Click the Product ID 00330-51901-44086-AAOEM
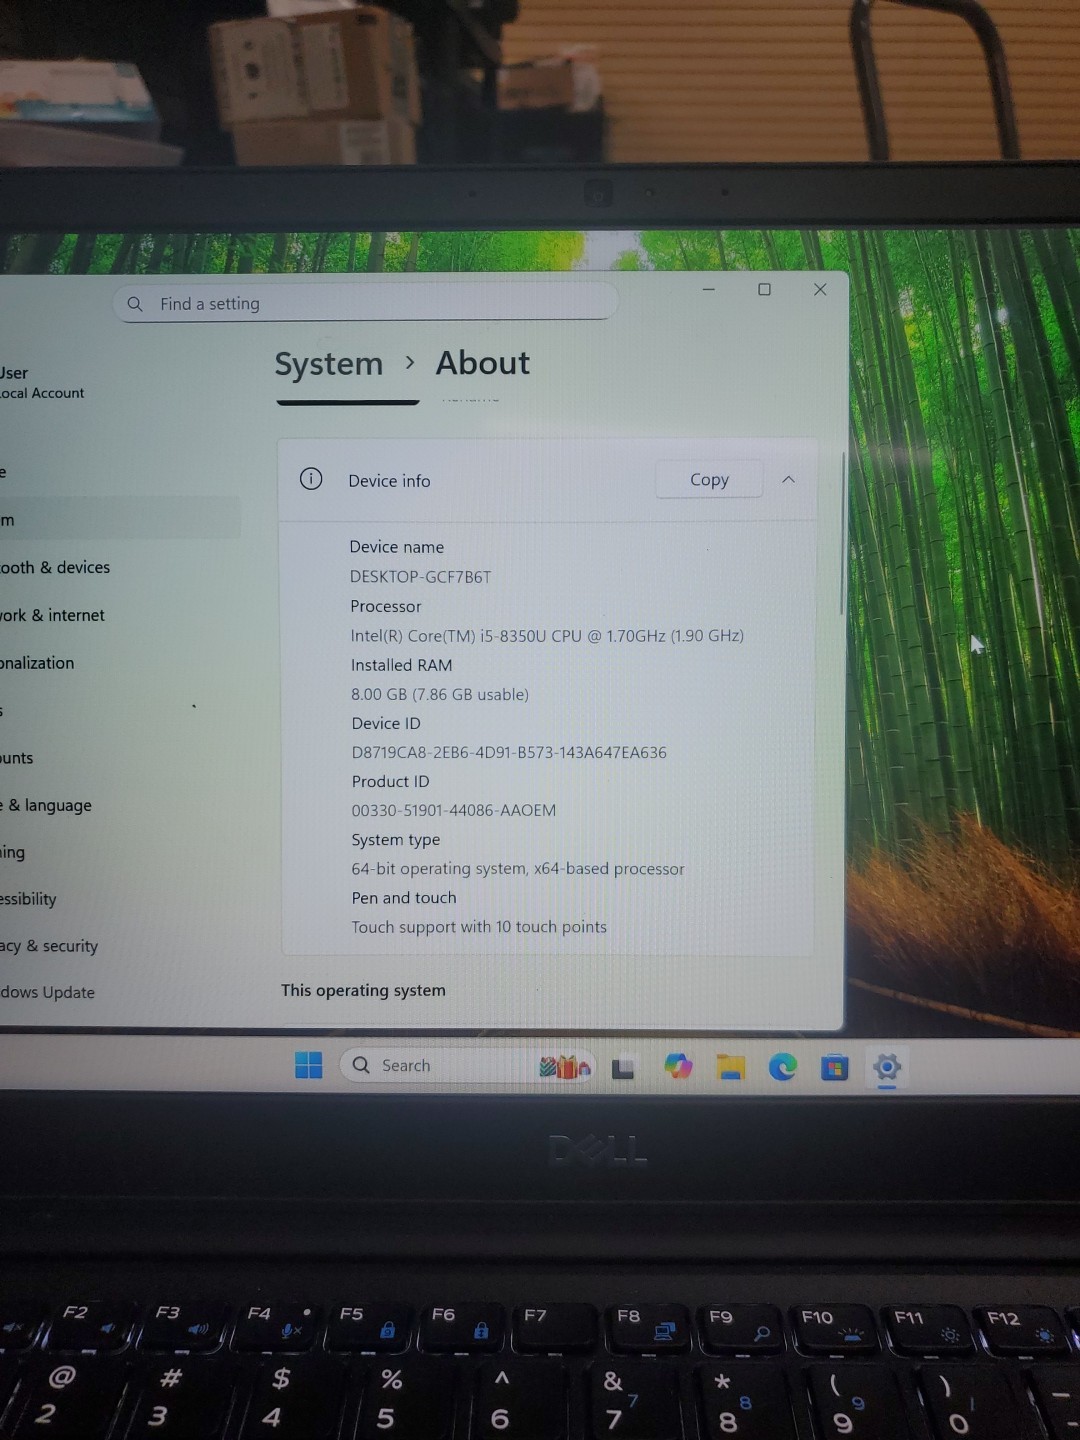Viewport: 1080px width, 1440px height. [x=454, y=810]
